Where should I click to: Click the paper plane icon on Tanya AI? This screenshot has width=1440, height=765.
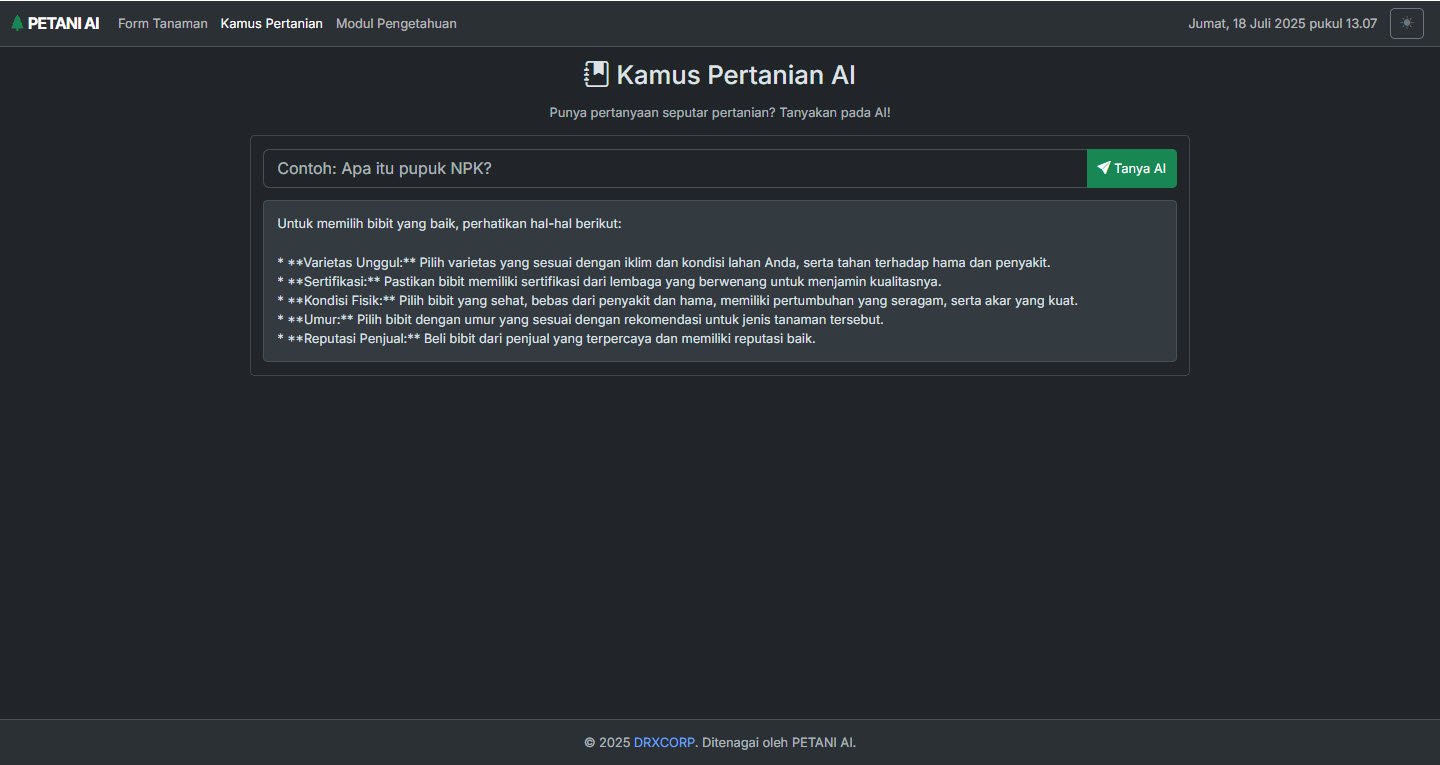pyautogui.click(x=1103, y=168)
